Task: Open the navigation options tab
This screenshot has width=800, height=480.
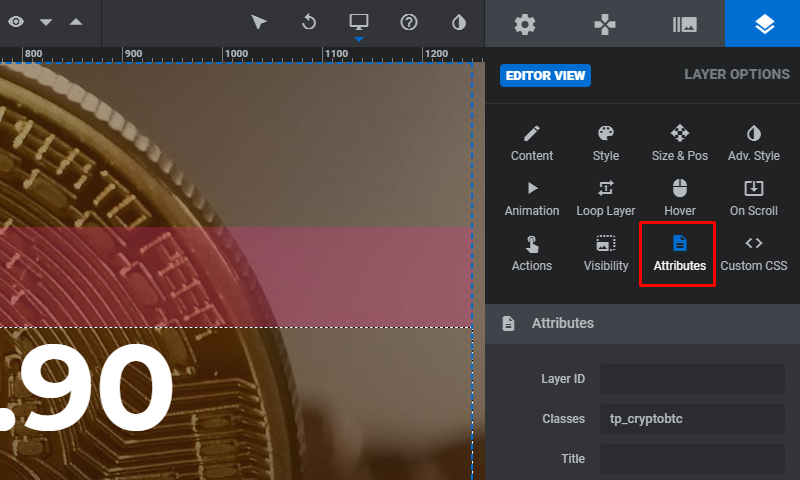Action: [605, 24]
